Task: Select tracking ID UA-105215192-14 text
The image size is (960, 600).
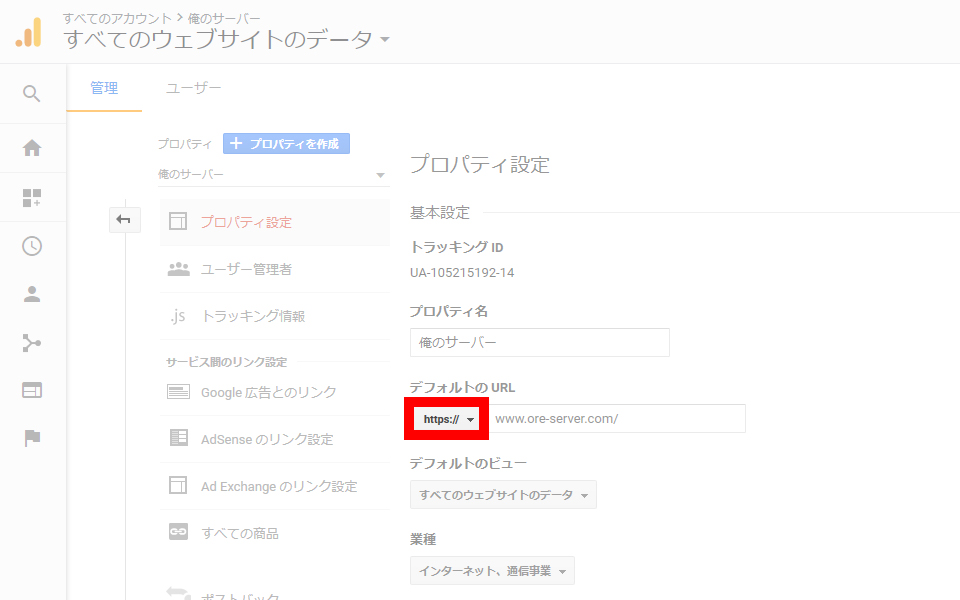Action: [x=462, y=272]
